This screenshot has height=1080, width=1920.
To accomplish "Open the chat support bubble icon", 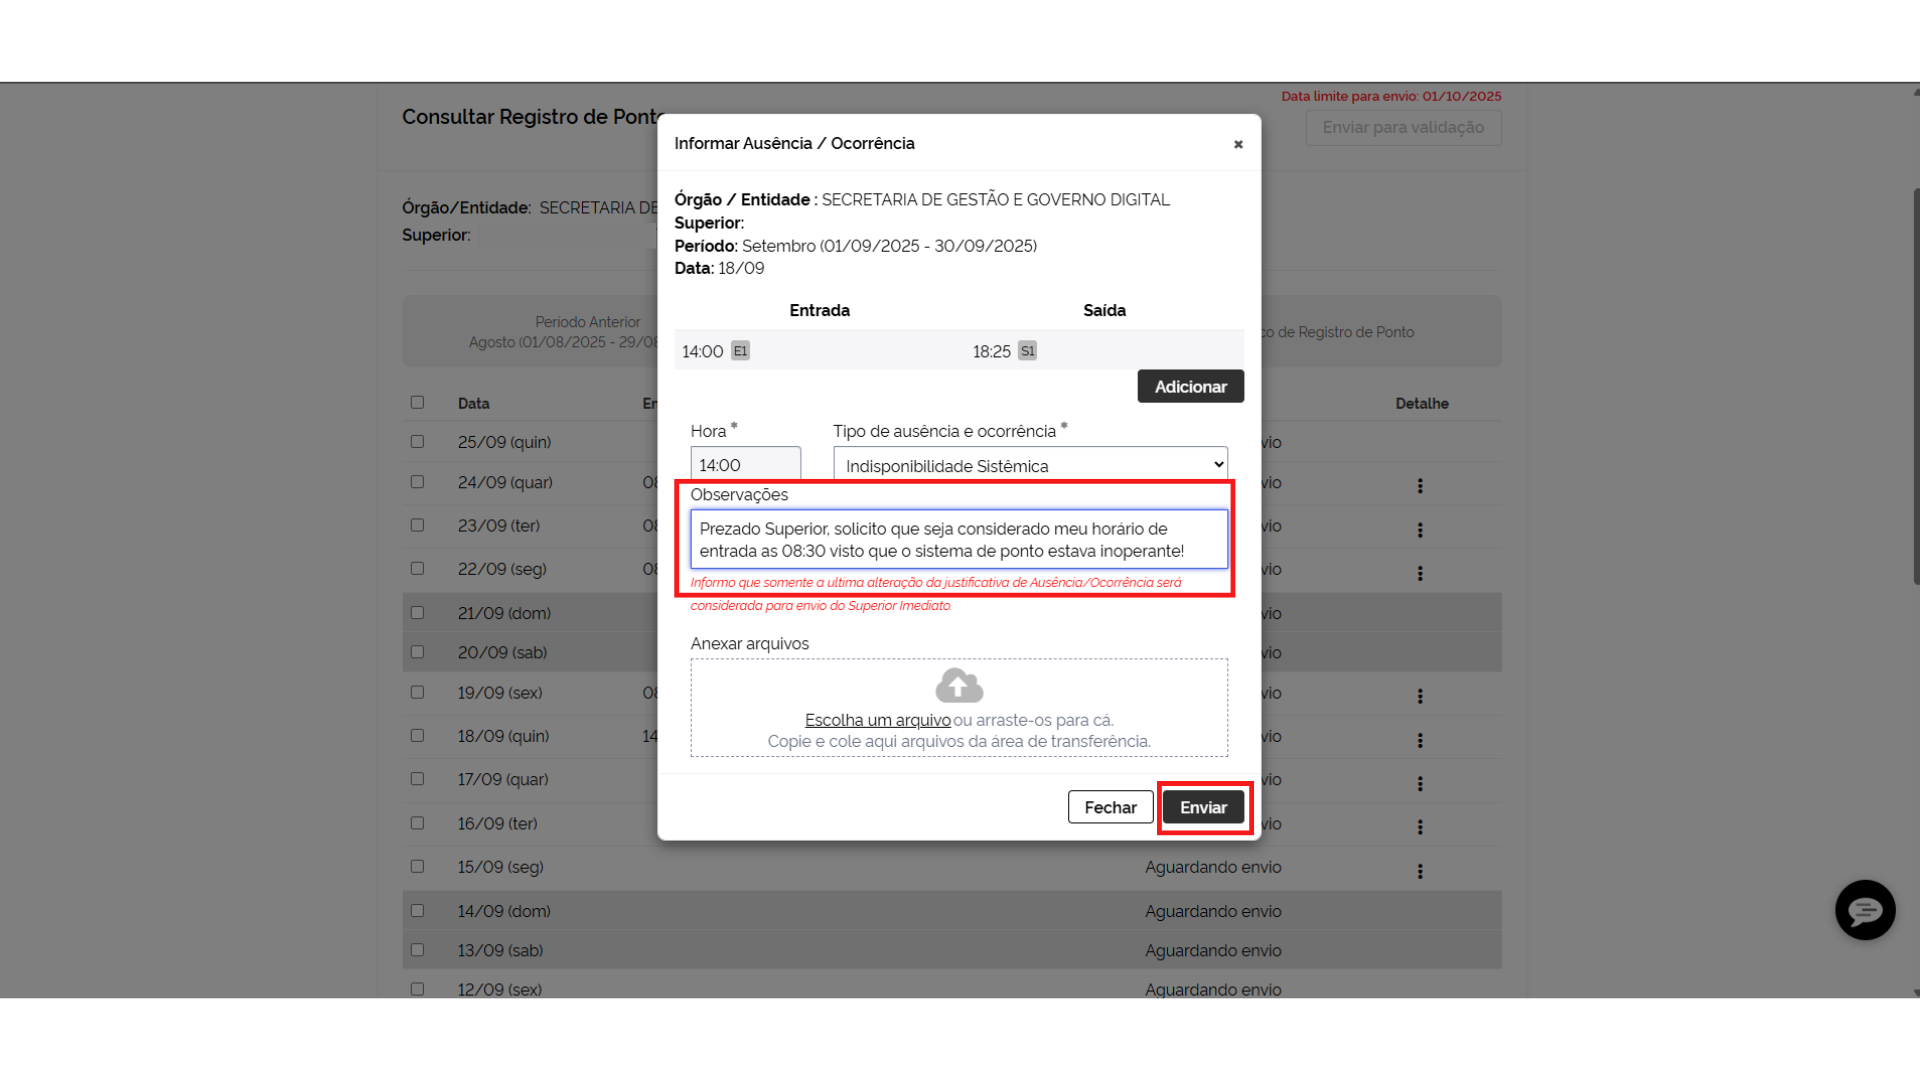I will point(1864,910).
